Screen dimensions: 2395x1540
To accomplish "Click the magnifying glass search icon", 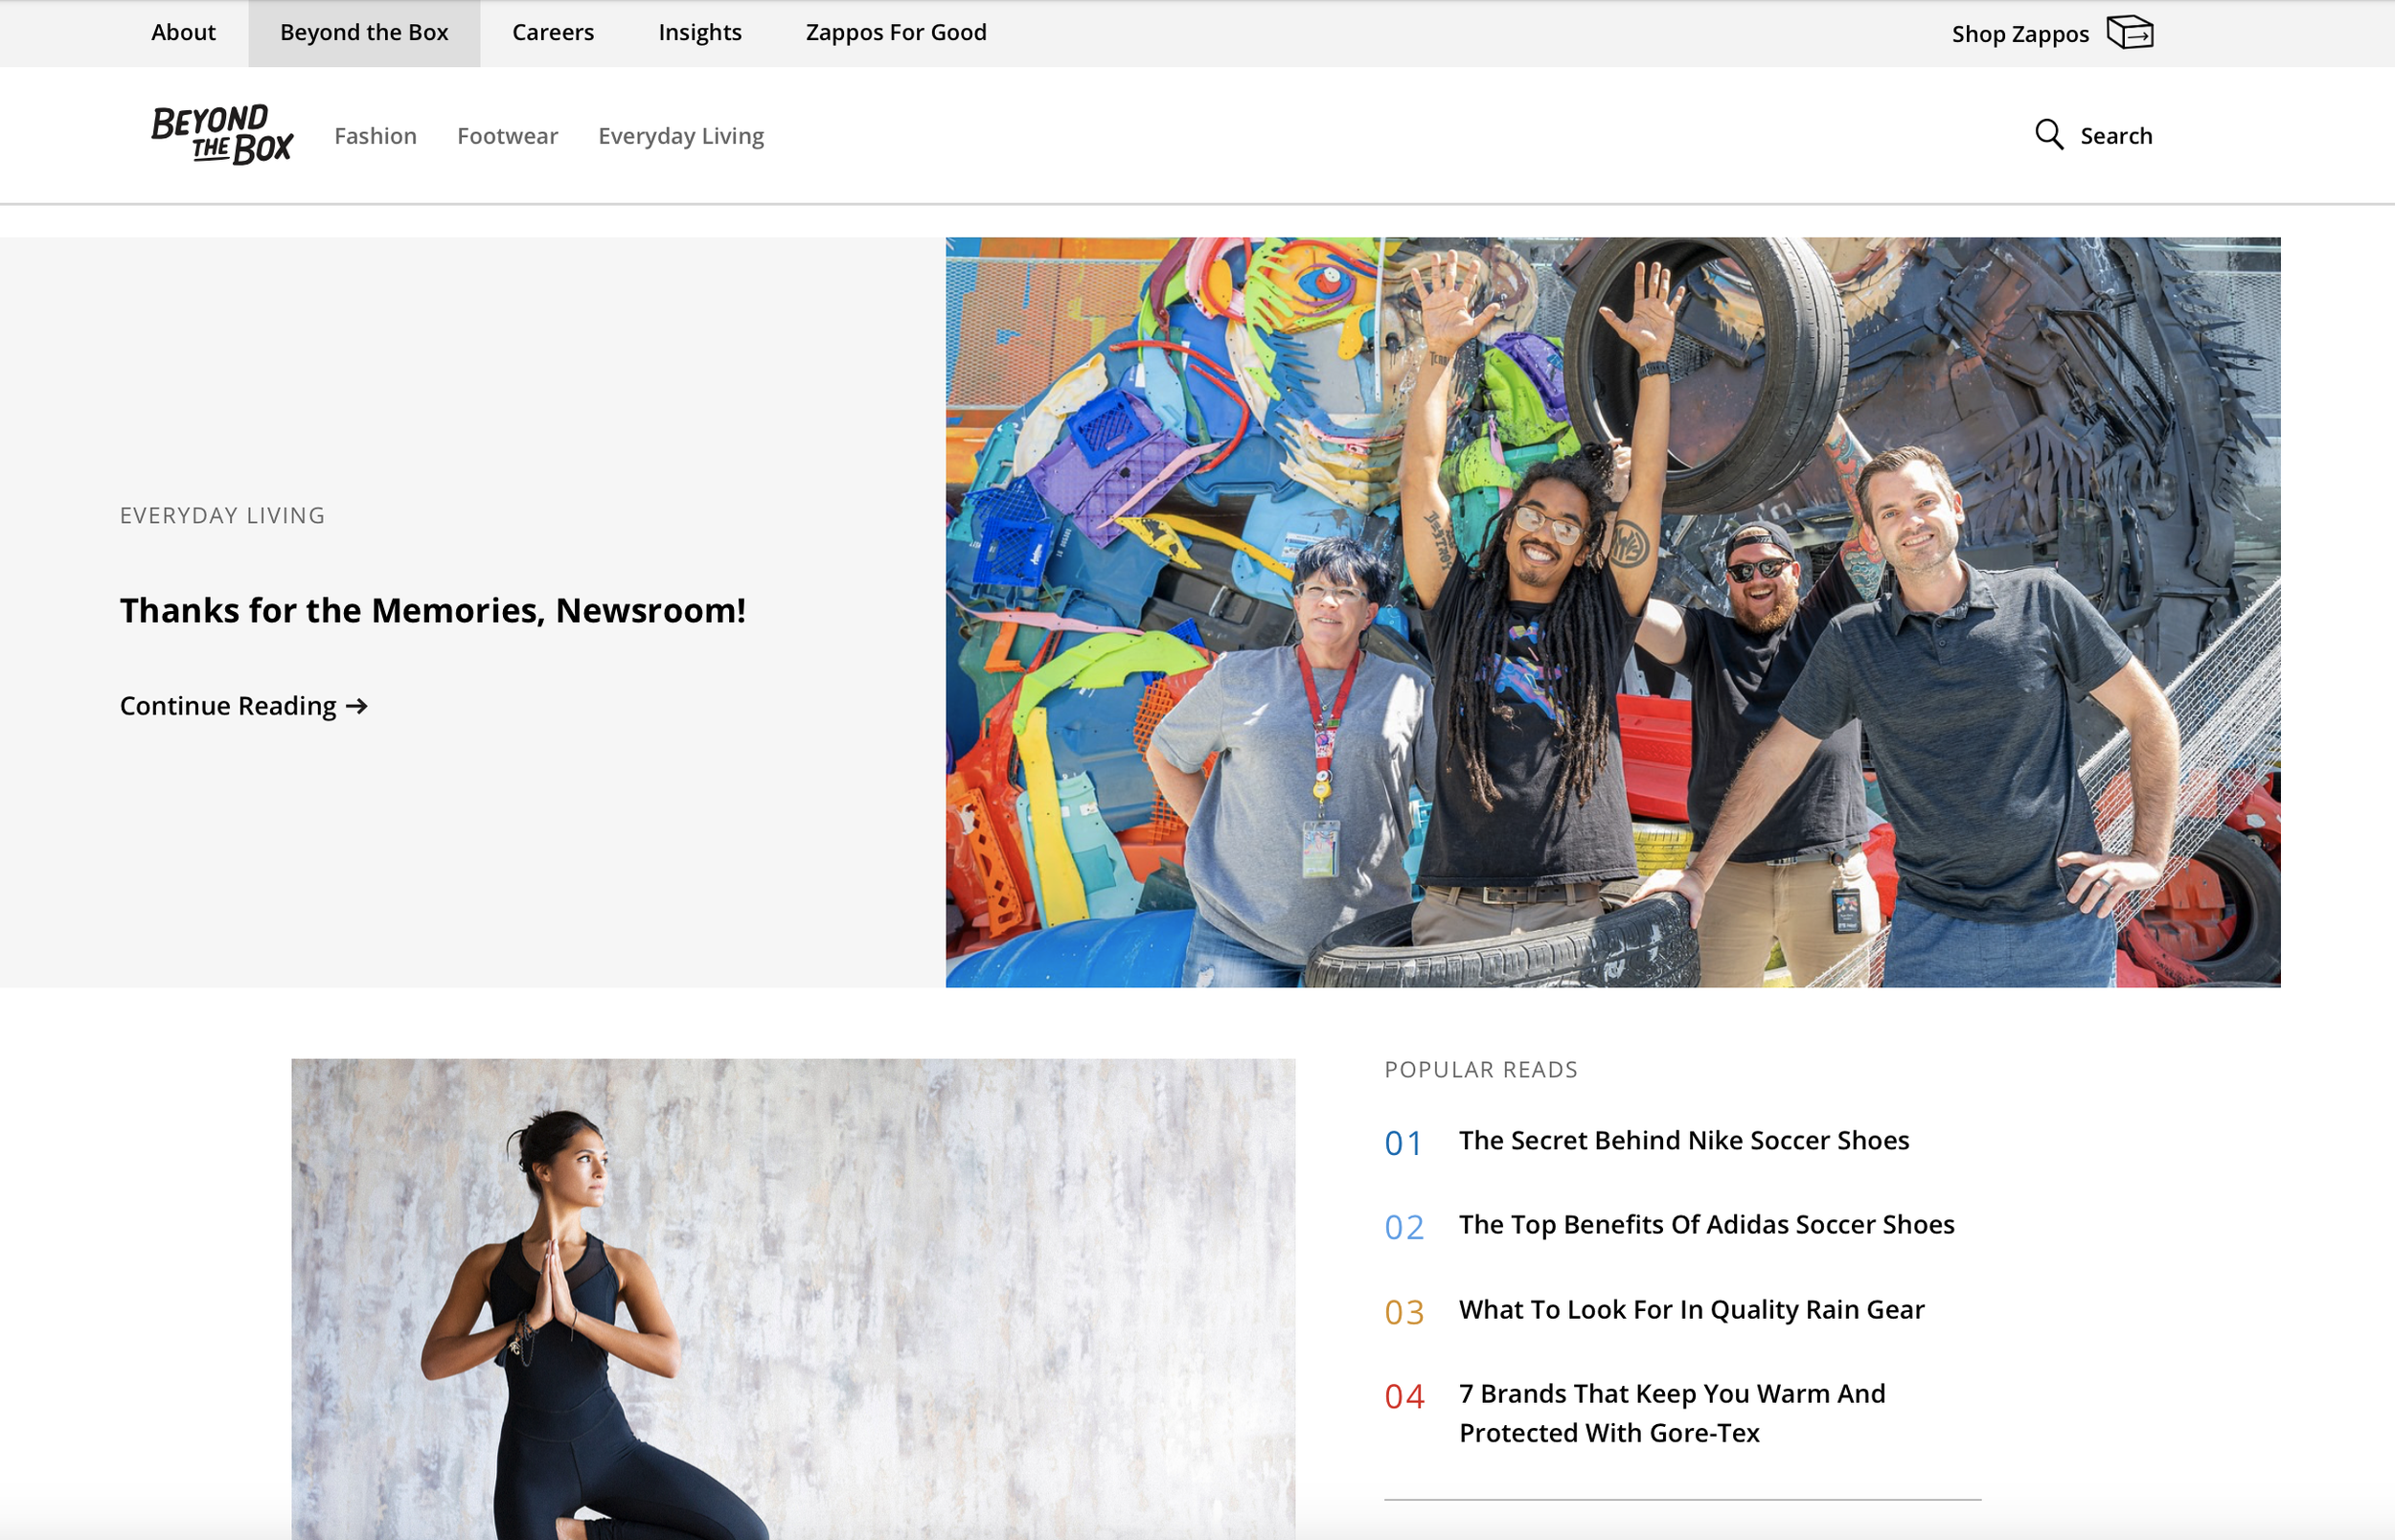I will (x=2048, y=135).
